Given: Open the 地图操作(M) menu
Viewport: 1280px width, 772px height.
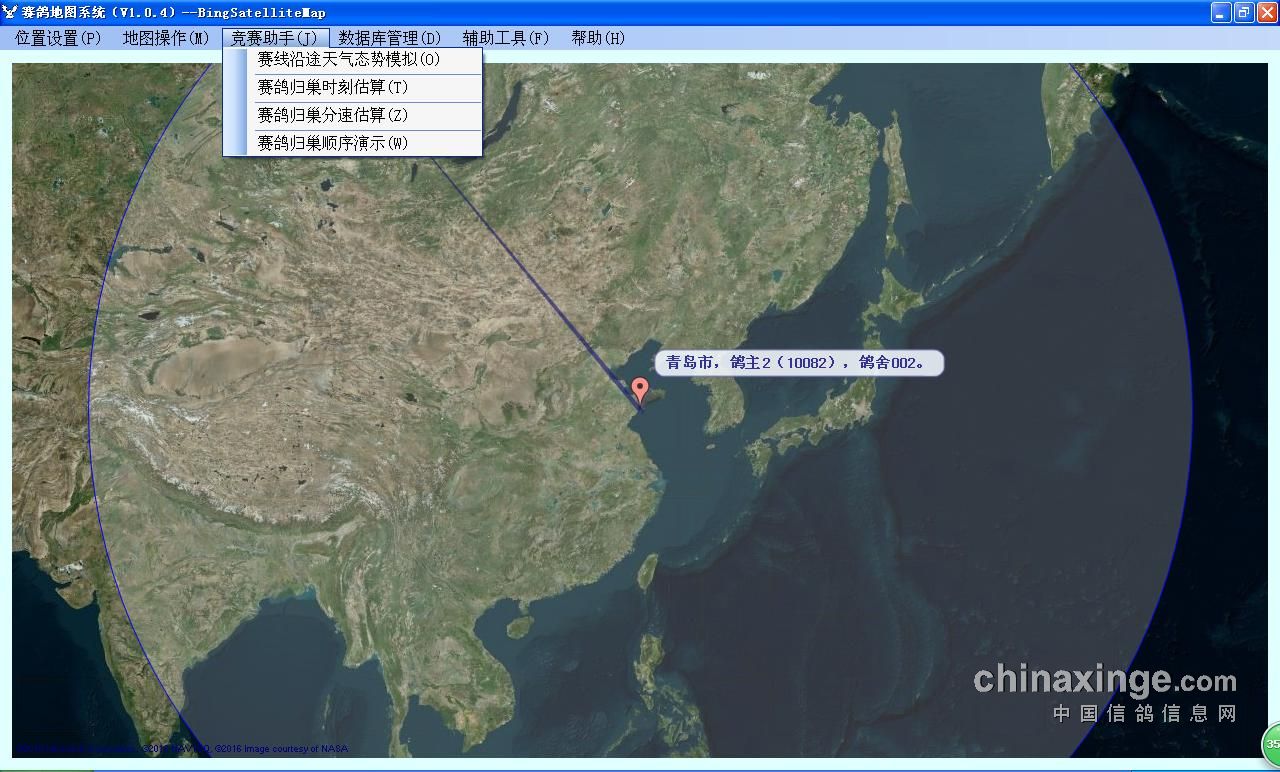Looking at the screenshot, I should pyautogui.click(x=166, y=38).
